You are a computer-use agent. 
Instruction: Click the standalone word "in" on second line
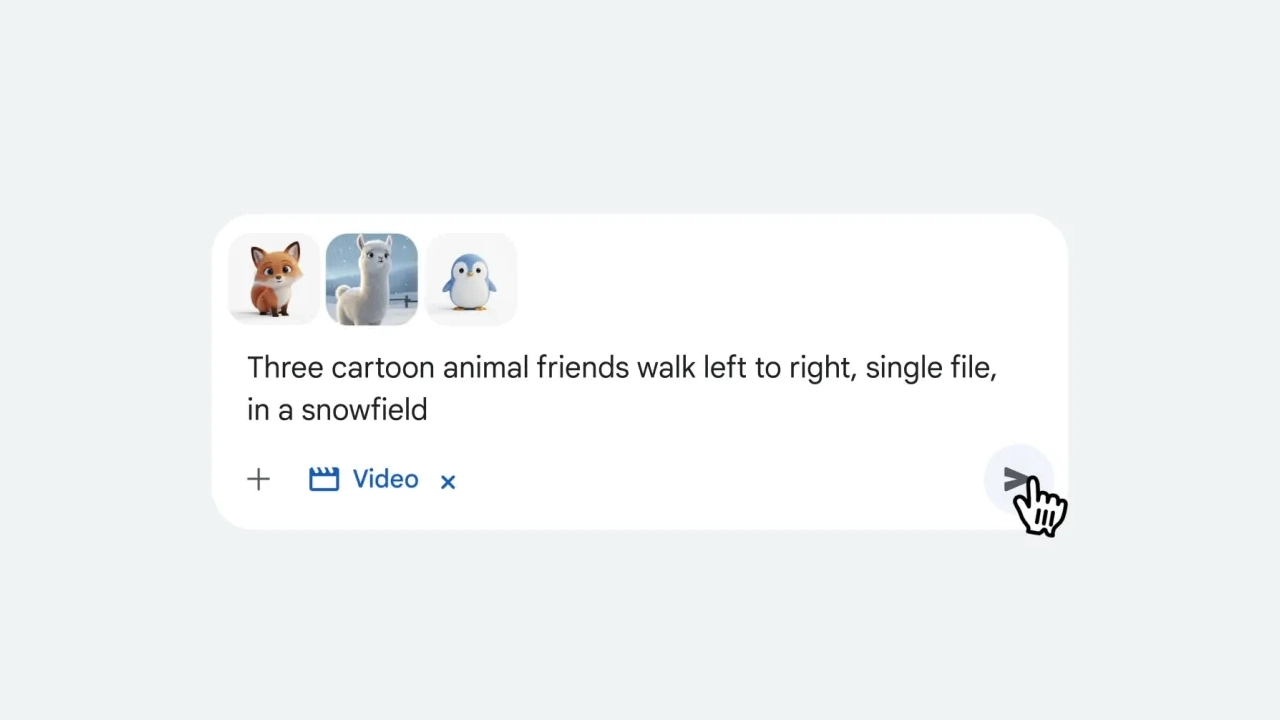point(257,410)
